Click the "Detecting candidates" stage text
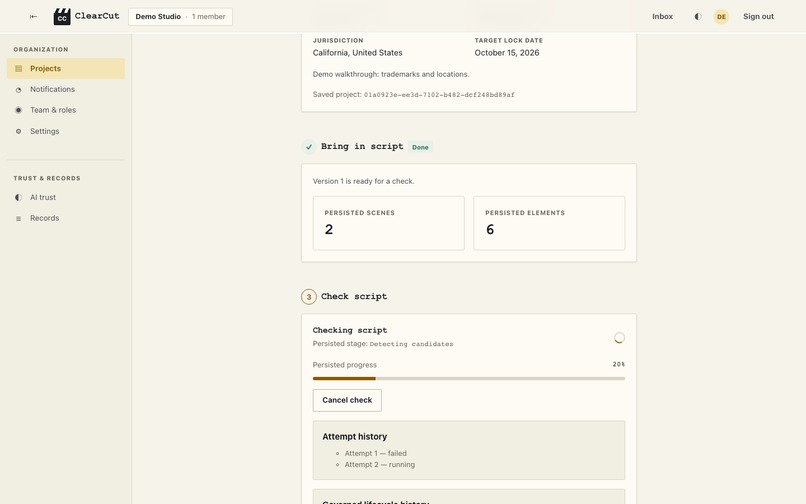Viewport: 806px width, 504px height. point(411,344)
